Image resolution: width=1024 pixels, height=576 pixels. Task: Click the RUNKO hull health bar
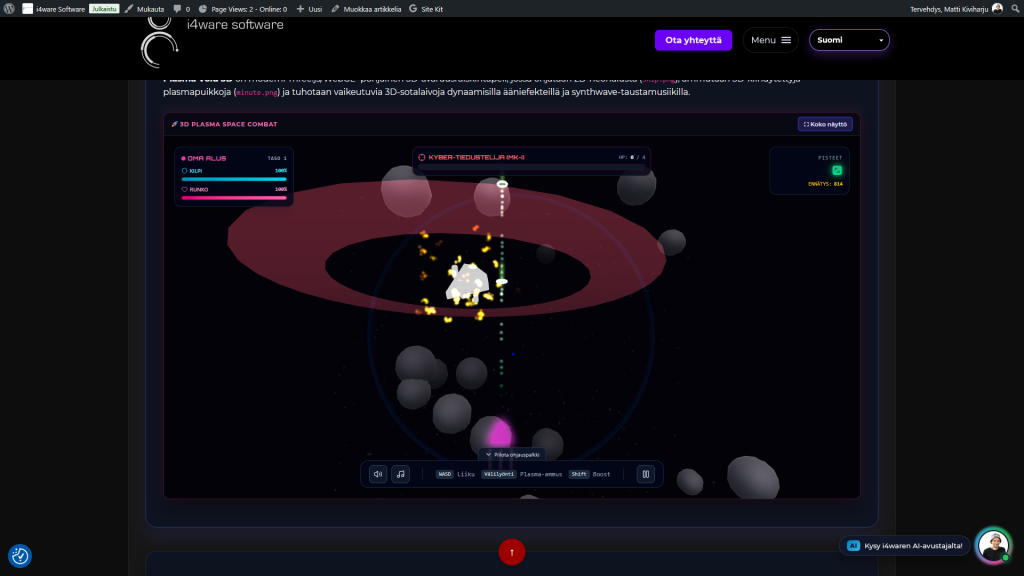(x=234, y=198)
